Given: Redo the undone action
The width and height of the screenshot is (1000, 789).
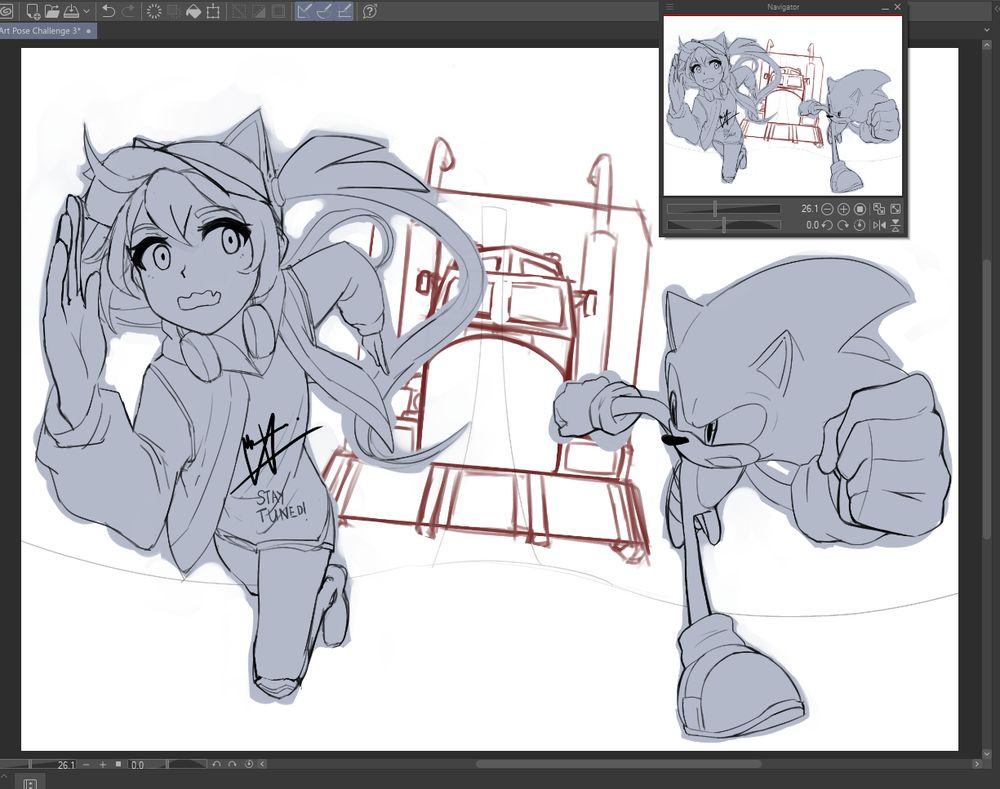Looking at the screenshot, I should [x=128, y=11].
